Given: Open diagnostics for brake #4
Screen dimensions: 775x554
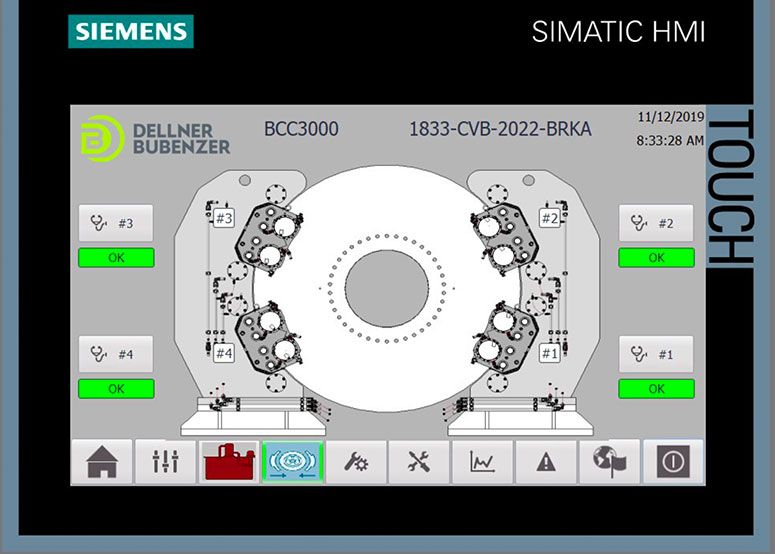Looking at the screenshot, I should tap(116, 354).
